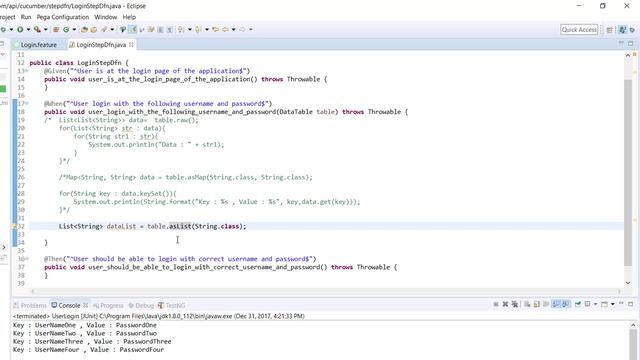Click the DataTable parameter type on line 18
The image size is (640, 360).
point(296,112)
